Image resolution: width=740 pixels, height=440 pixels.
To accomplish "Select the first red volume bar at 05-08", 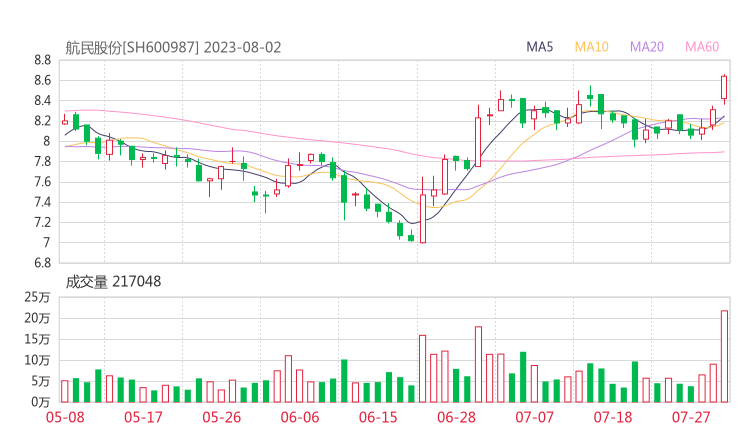I will click(65, 391).
